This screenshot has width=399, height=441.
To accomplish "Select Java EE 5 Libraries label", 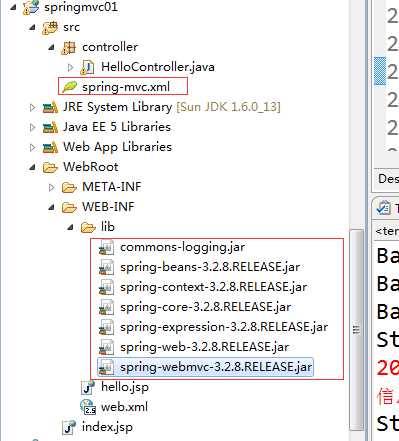I will tap(117, 127).
